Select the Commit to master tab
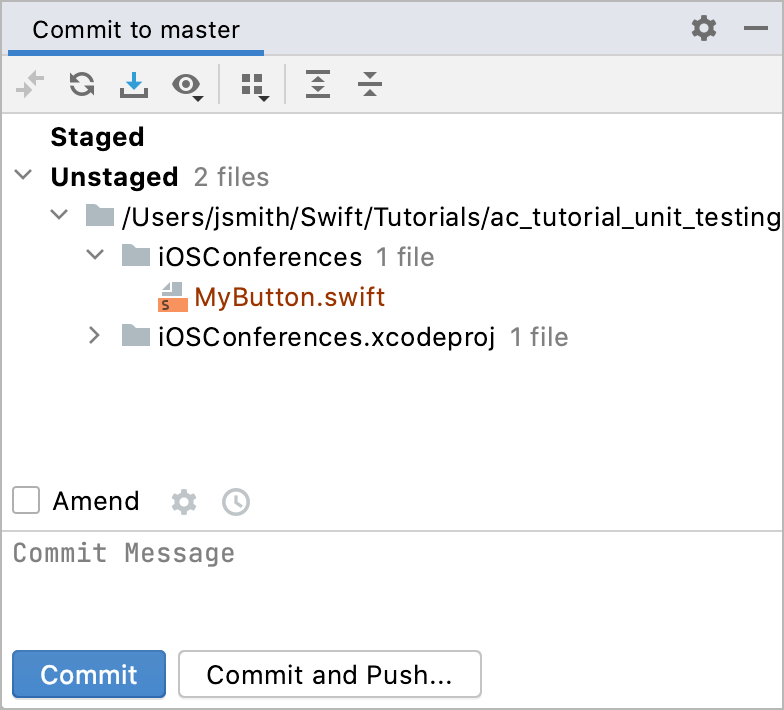Image resolution: width=784 pixels, height=710 pixels. [136, 30]
